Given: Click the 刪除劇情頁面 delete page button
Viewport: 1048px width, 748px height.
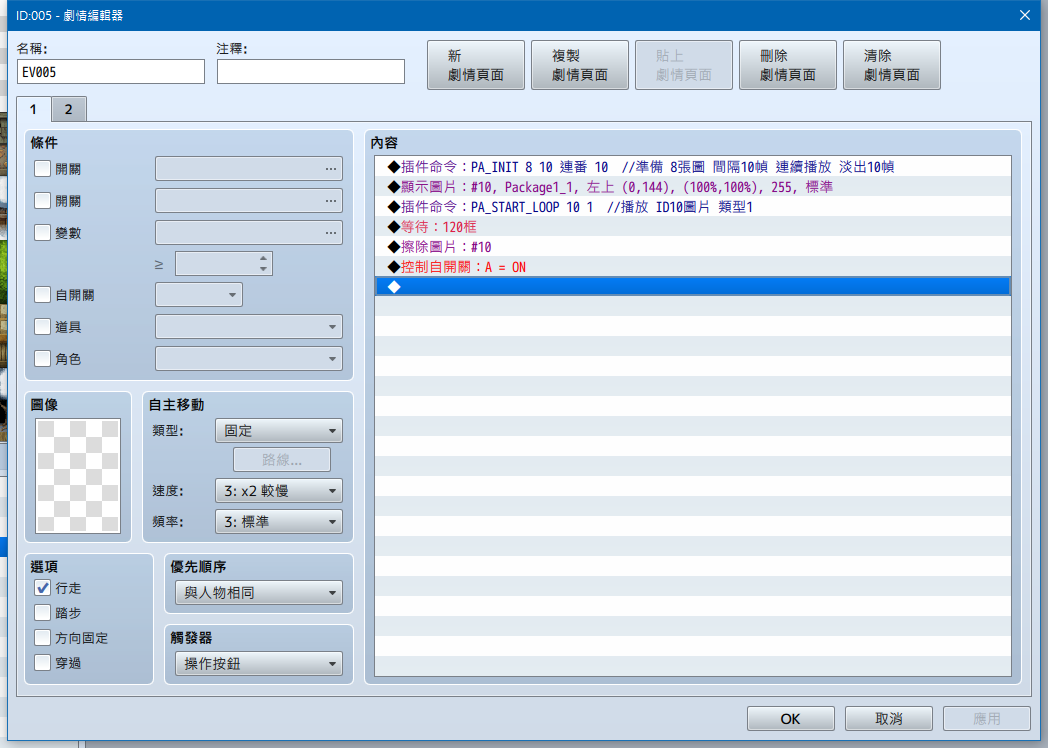Looking at the screenshot, I should [788, 65].
